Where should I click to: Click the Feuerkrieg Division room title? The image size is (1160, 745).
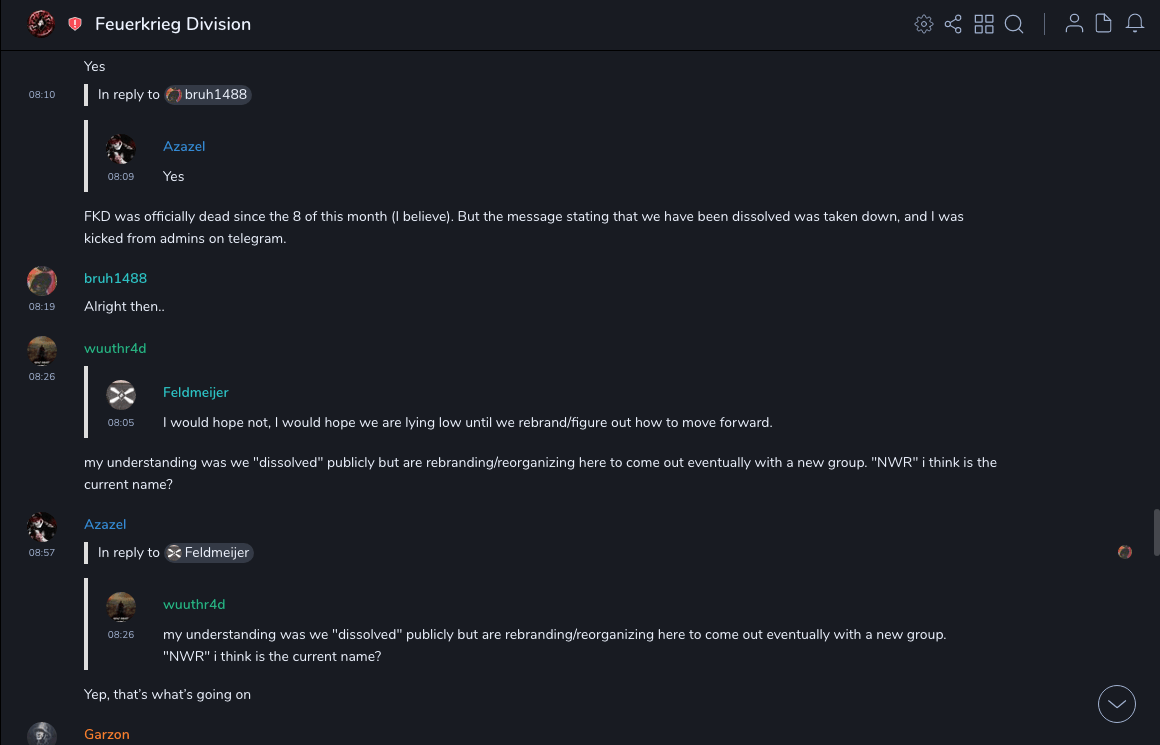pyautogui.click(x=173, y=24)
